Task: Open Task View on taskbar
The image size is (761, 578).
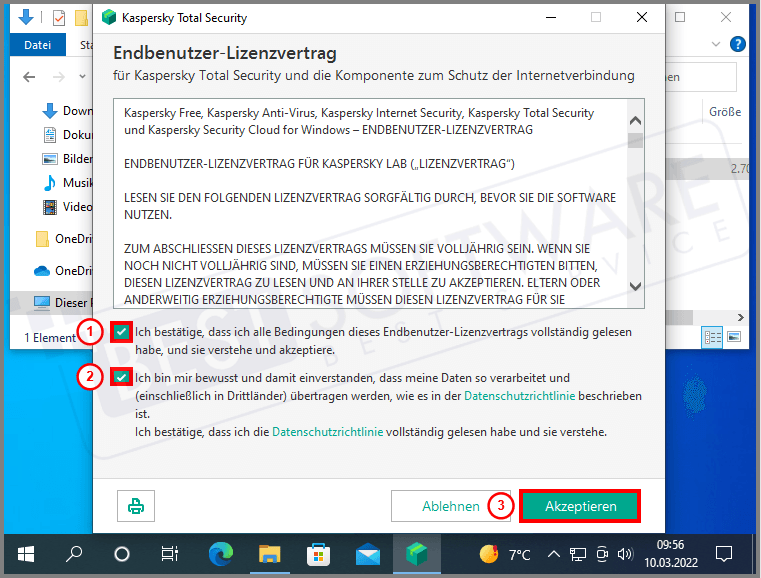Action: [169, 554]
